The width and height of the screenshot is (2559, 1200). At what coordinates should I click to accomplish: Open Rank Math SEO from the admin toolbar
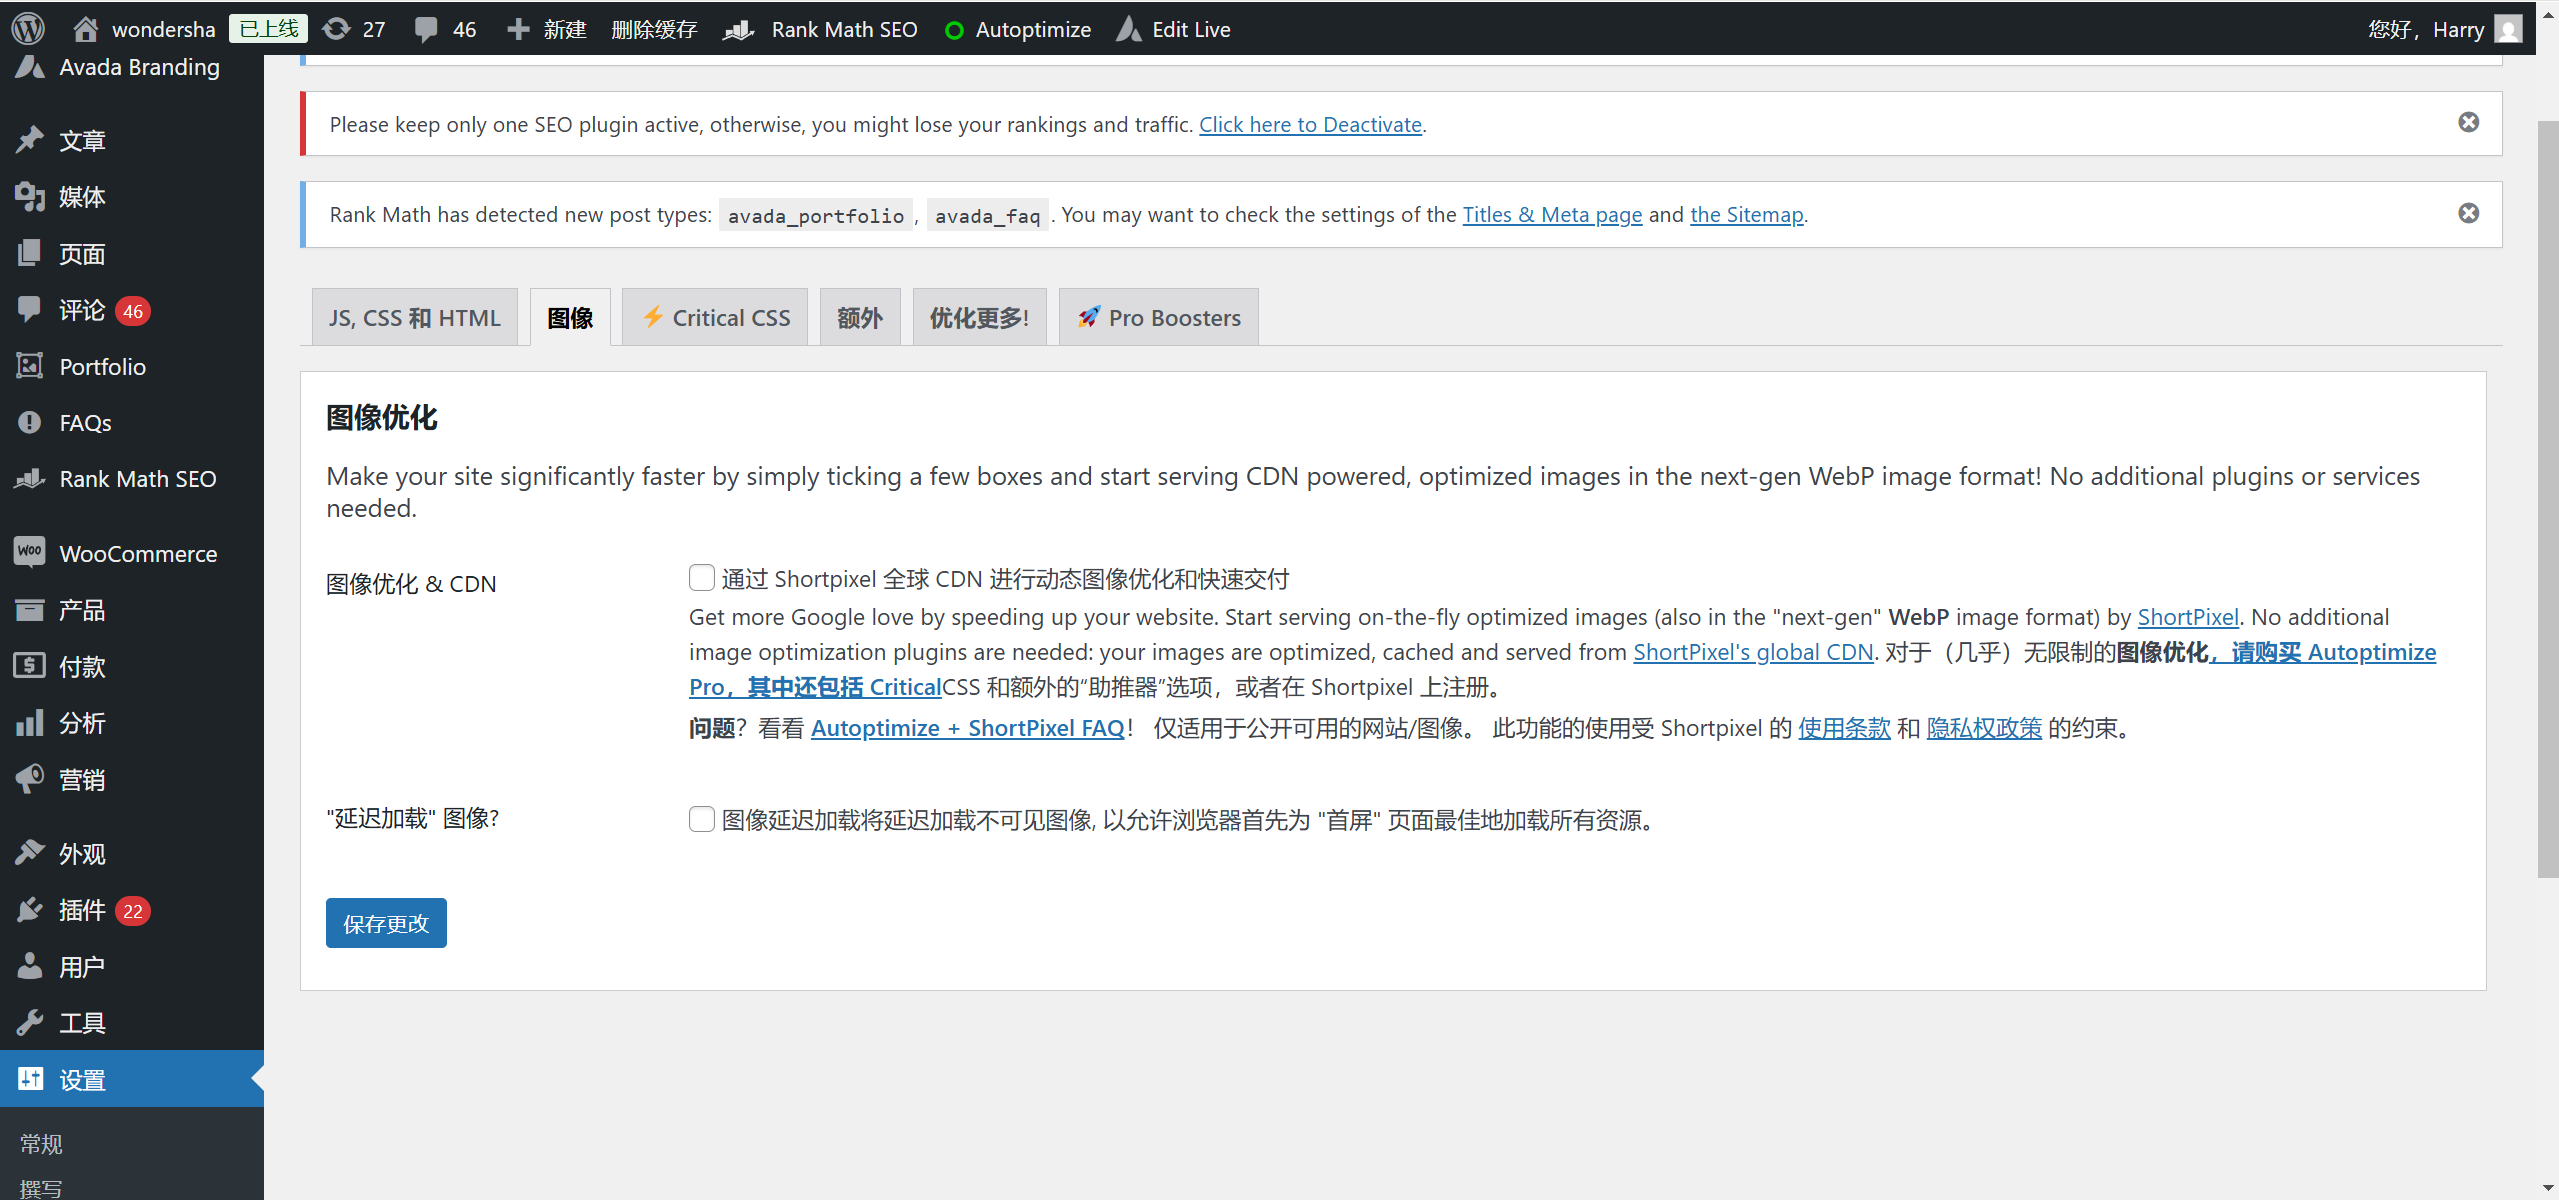(820, 28)
